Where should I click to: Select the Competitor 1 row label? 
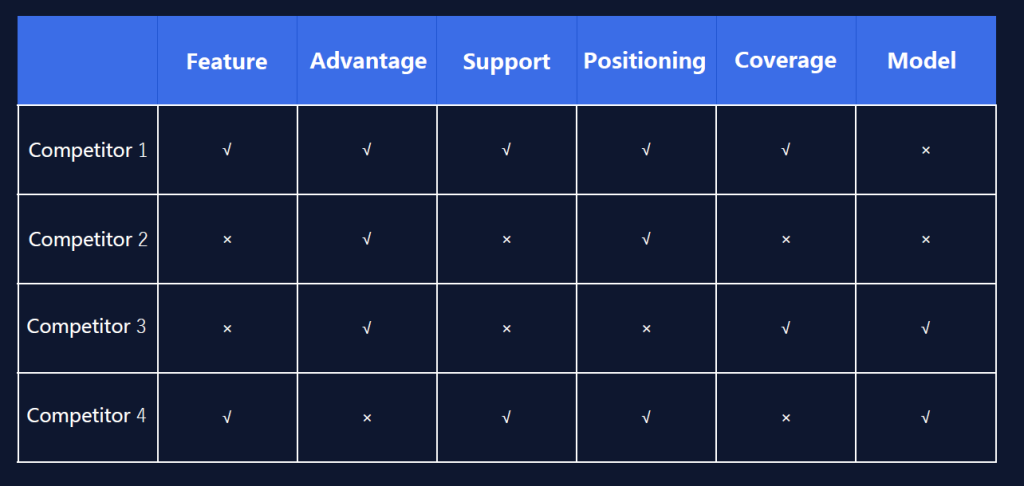point(88,151)
